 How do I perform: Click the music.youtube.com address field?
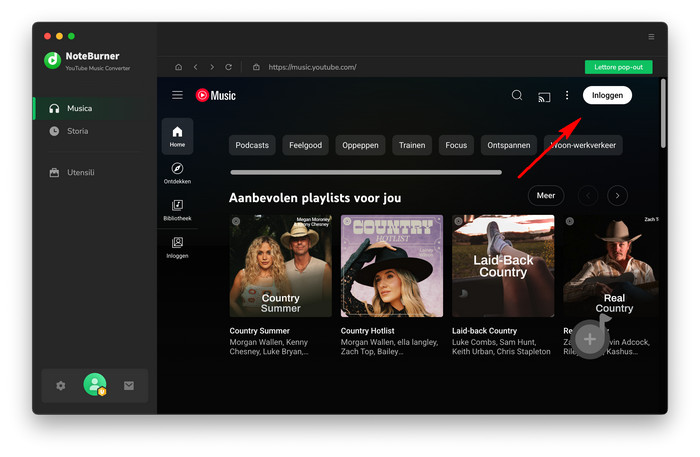tap(312, 67)
